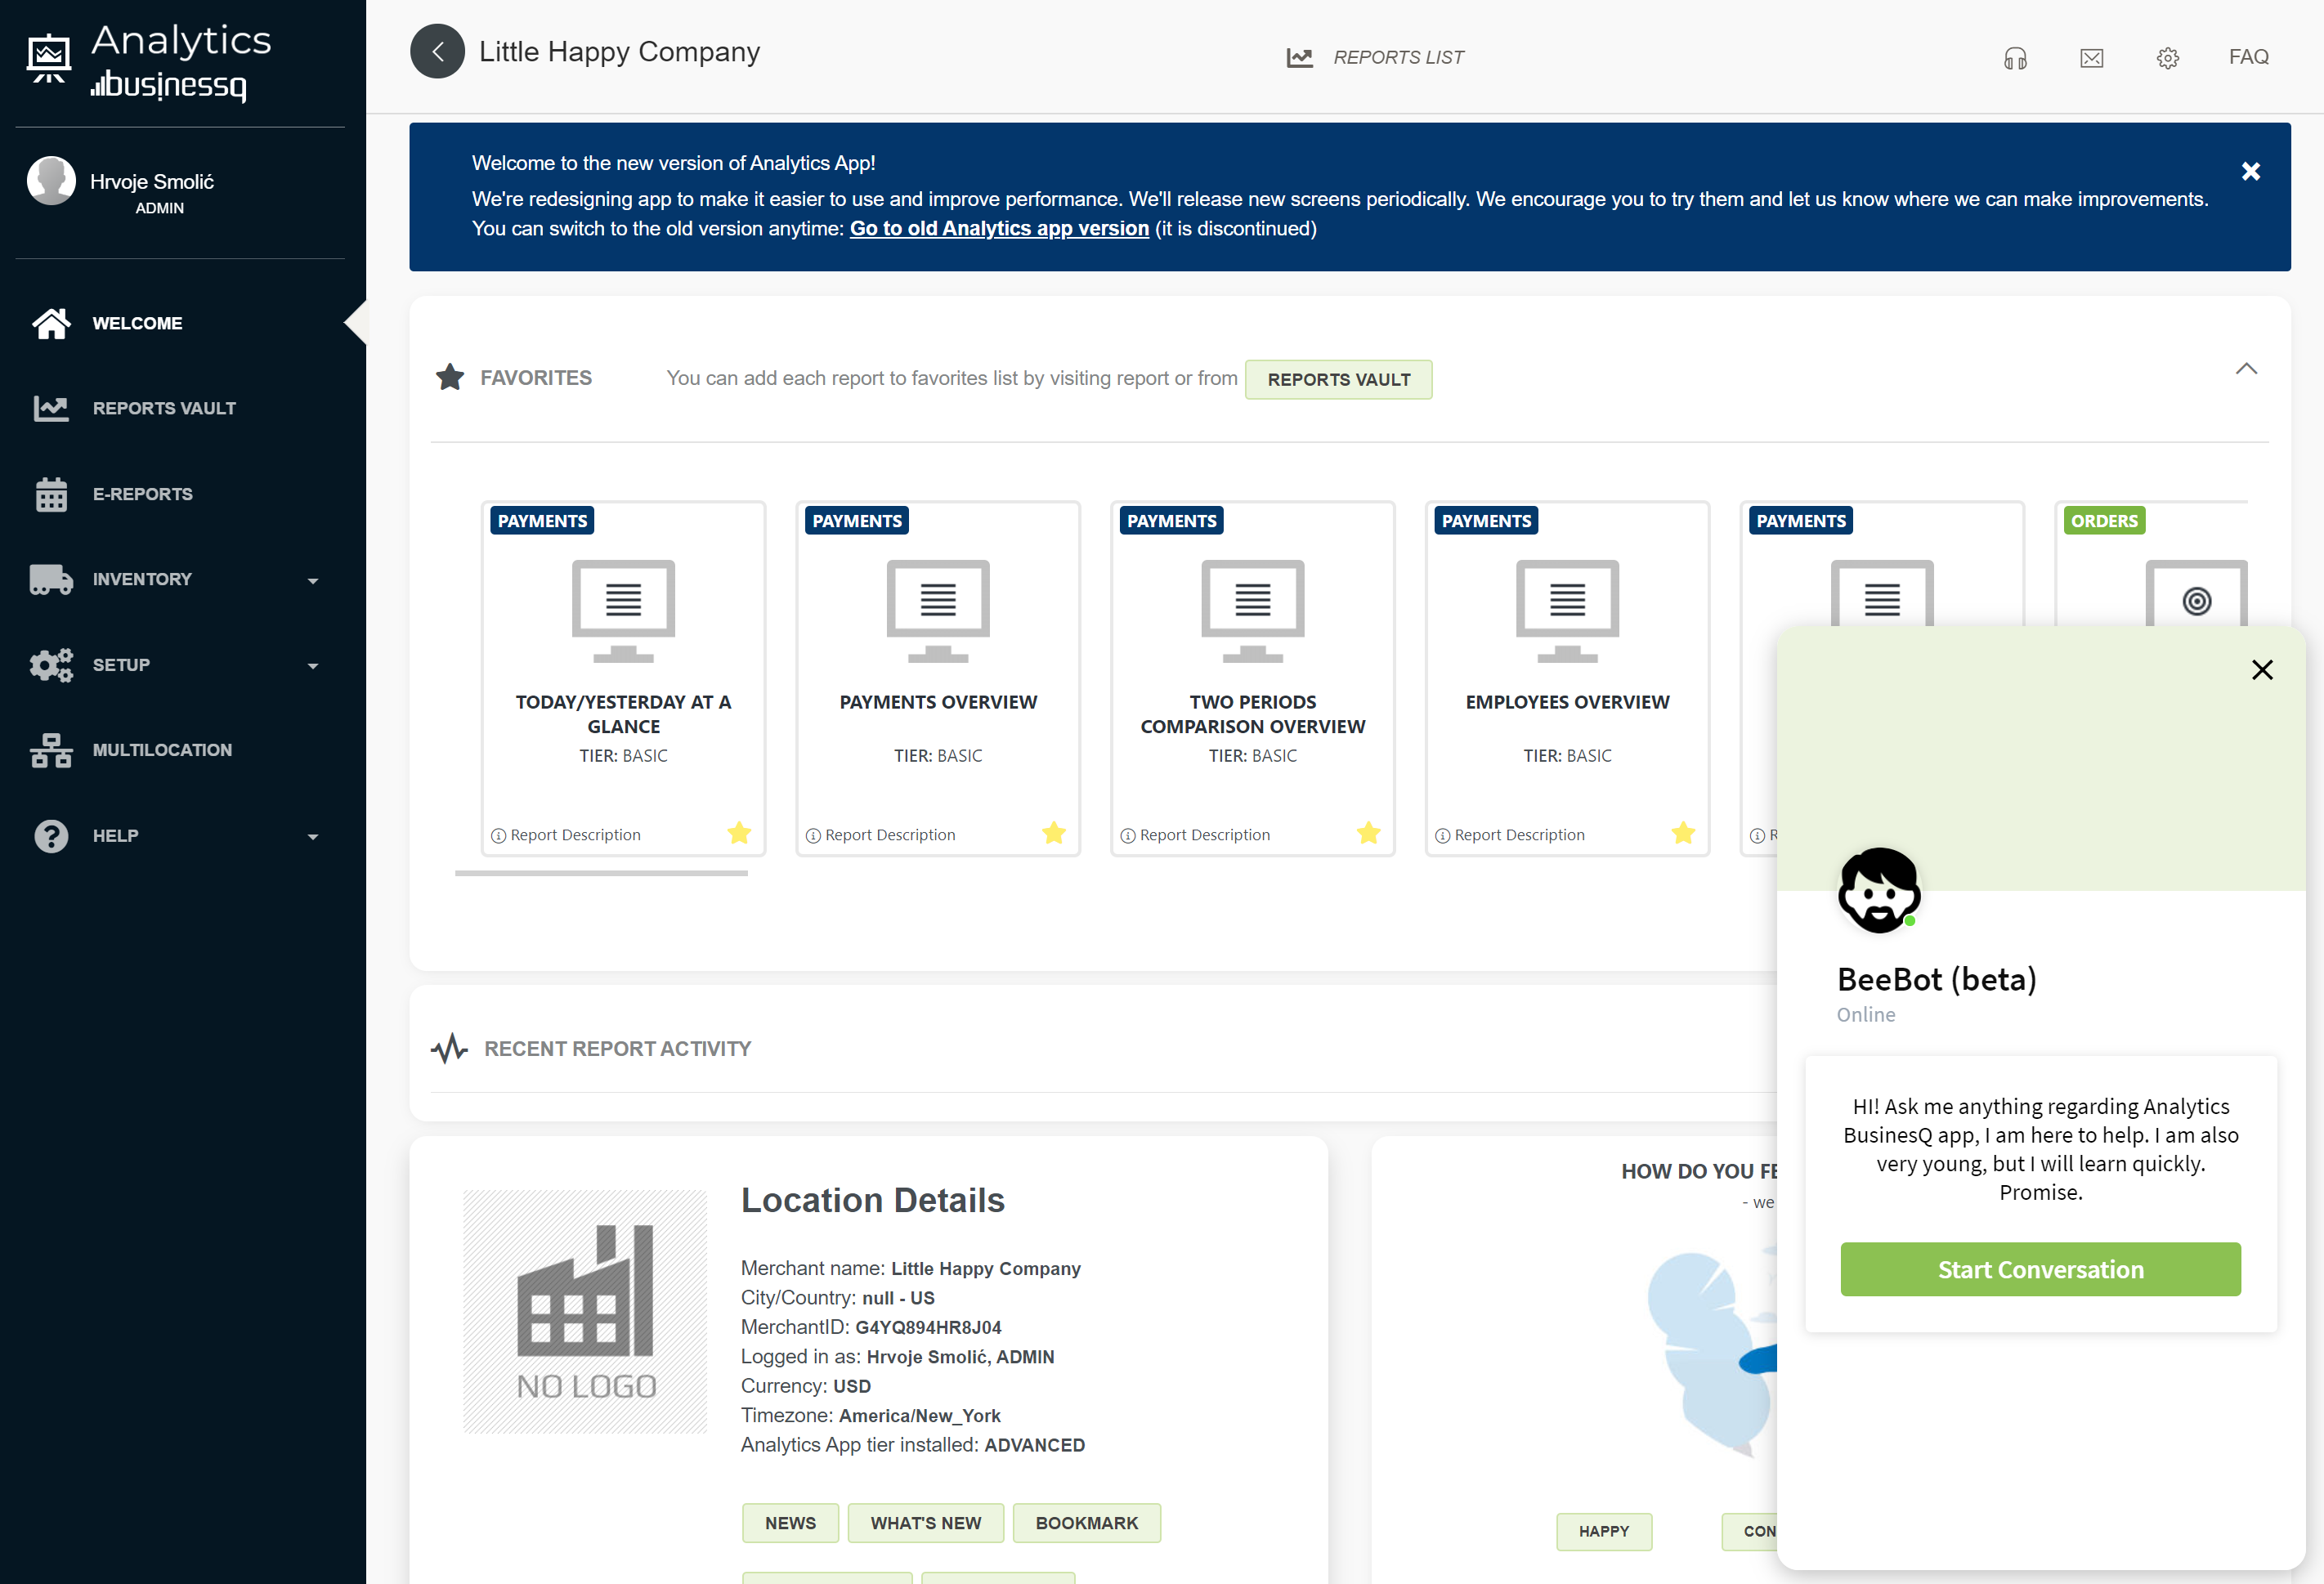Click the Hrvoje Smolić user avatar
Image resolution: width=2324 pixels, height=1584 pixels.
(x=52, y=181)
